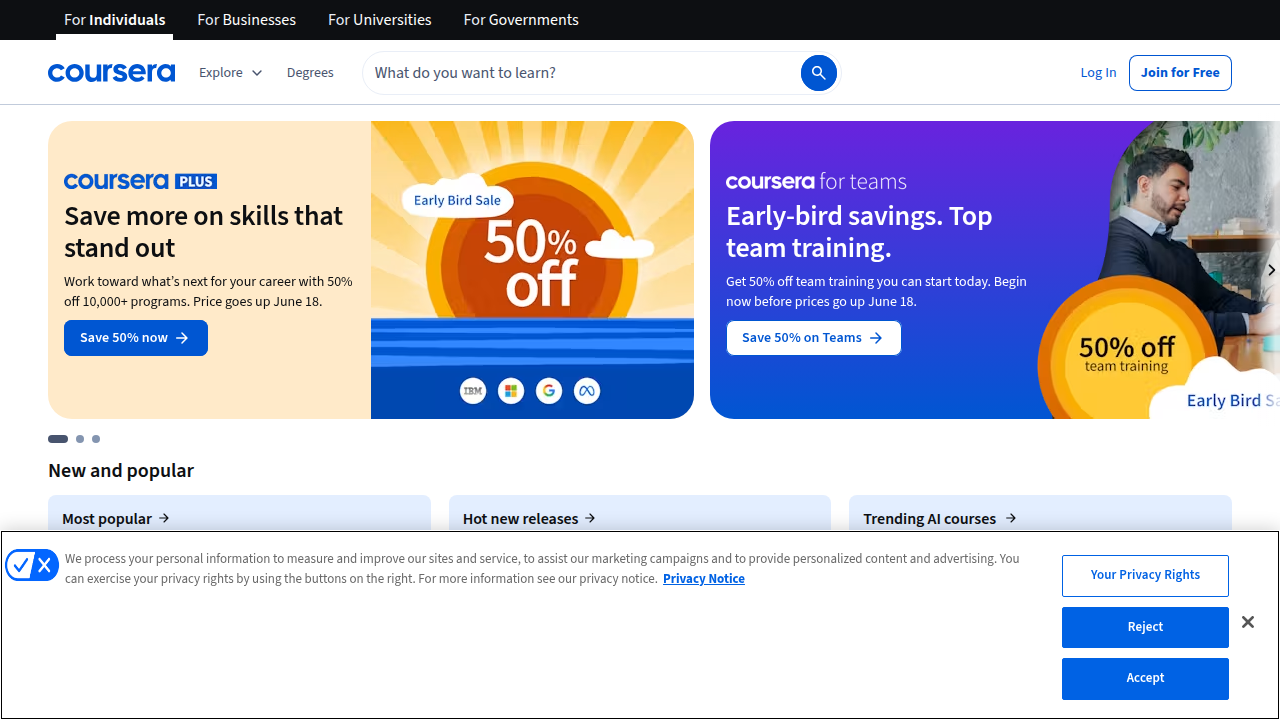
Task: Click the Meta partner logo
Action: pos(587,391)
